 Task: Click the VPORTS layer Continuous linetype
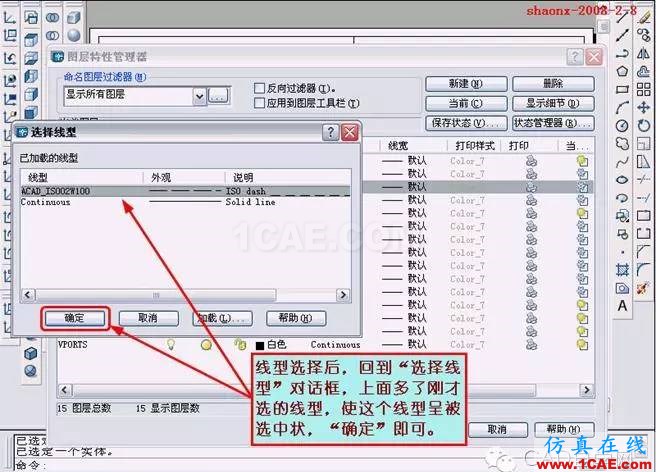tap(335, 345)
